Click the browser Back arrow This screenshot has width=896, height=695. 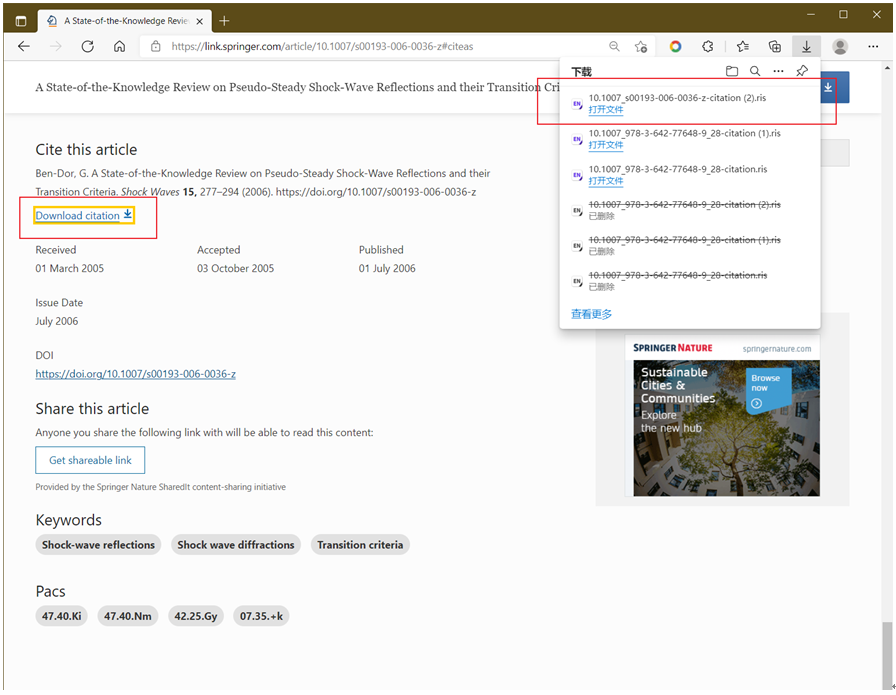point(23,46)
